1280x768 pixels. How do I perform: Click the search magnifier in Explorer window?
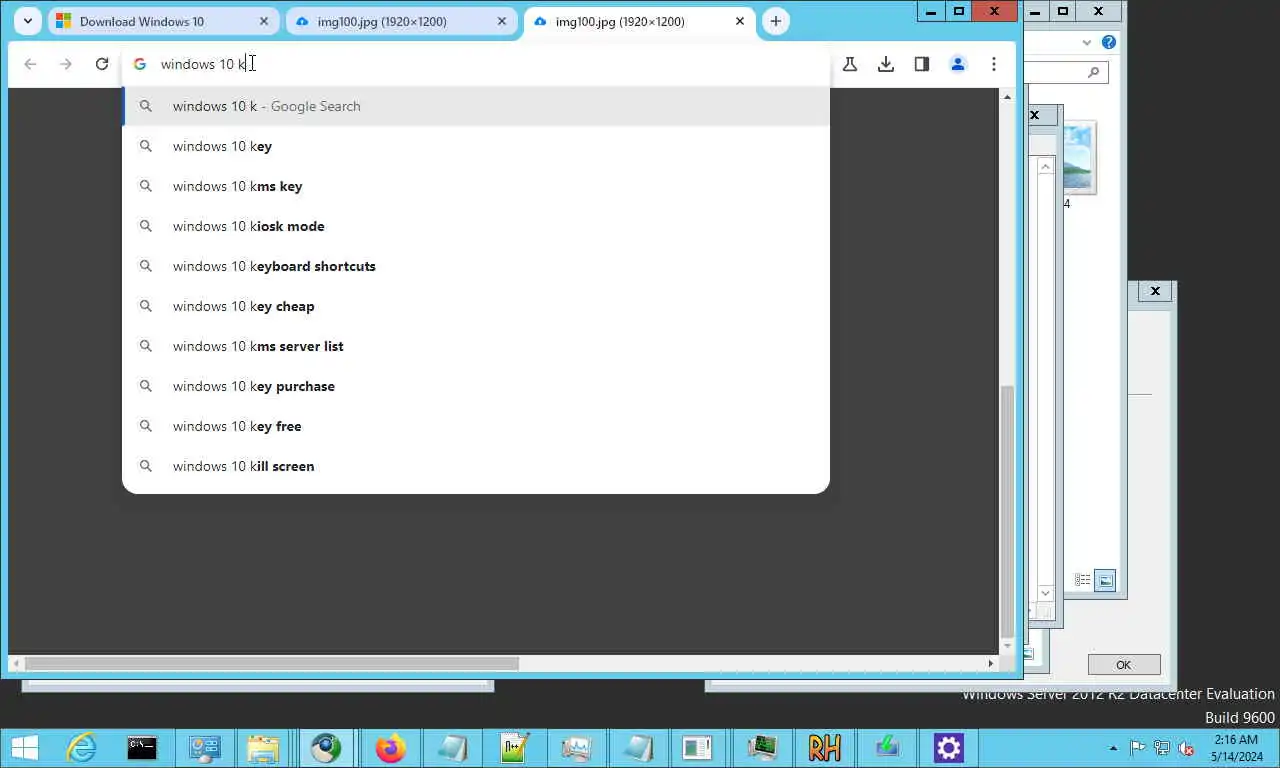tap(1093, 72)
